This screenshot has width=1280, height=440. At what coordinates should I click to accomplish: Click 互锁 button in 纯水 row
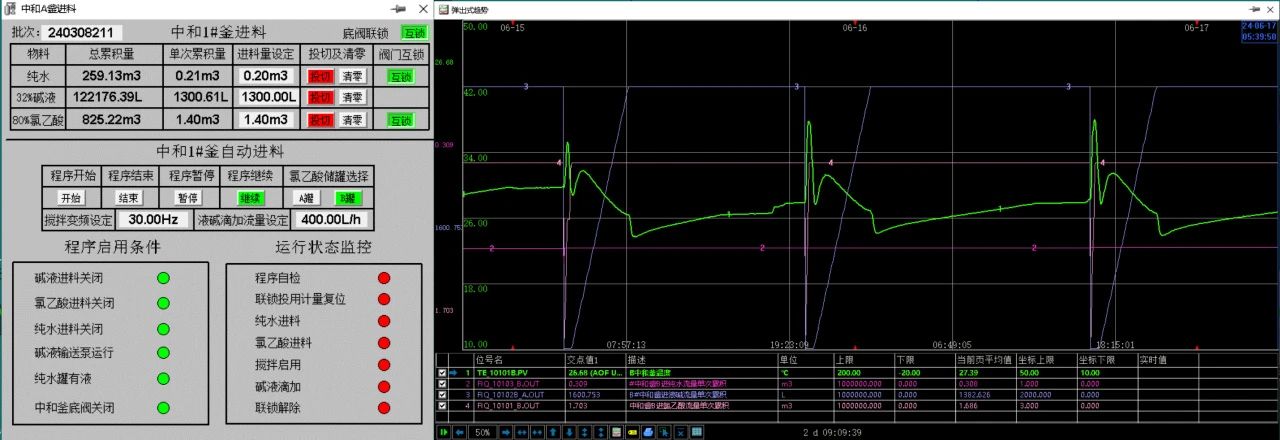click(400, 76)
